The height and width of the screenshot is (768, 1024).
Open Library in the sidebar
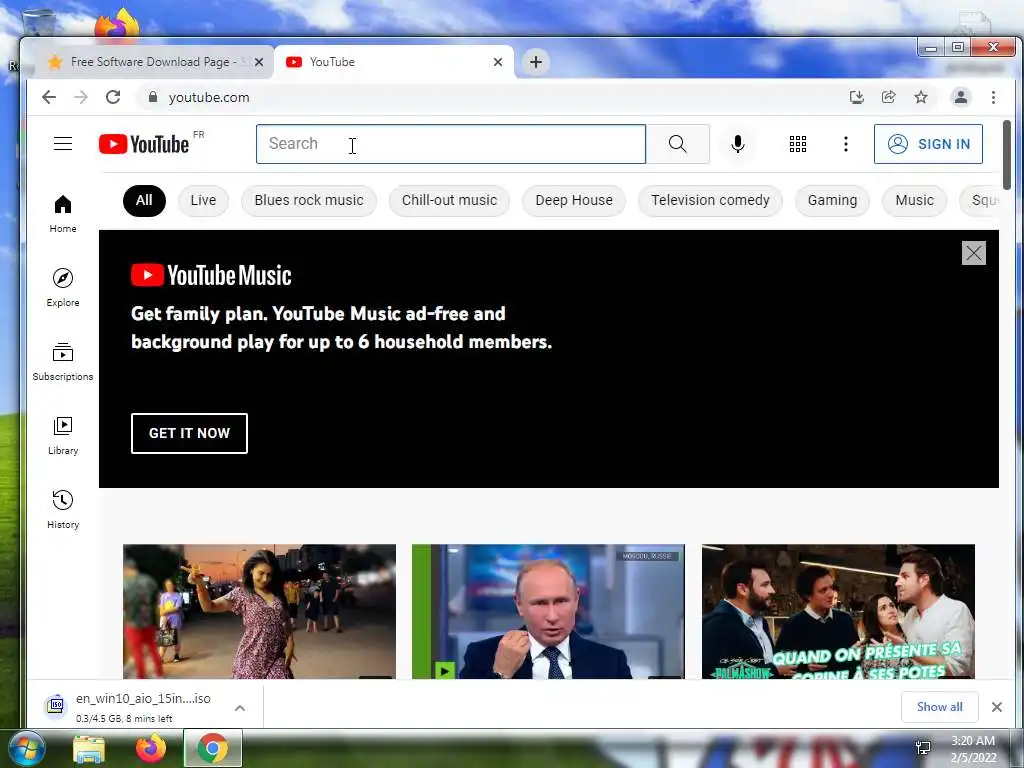63,436
